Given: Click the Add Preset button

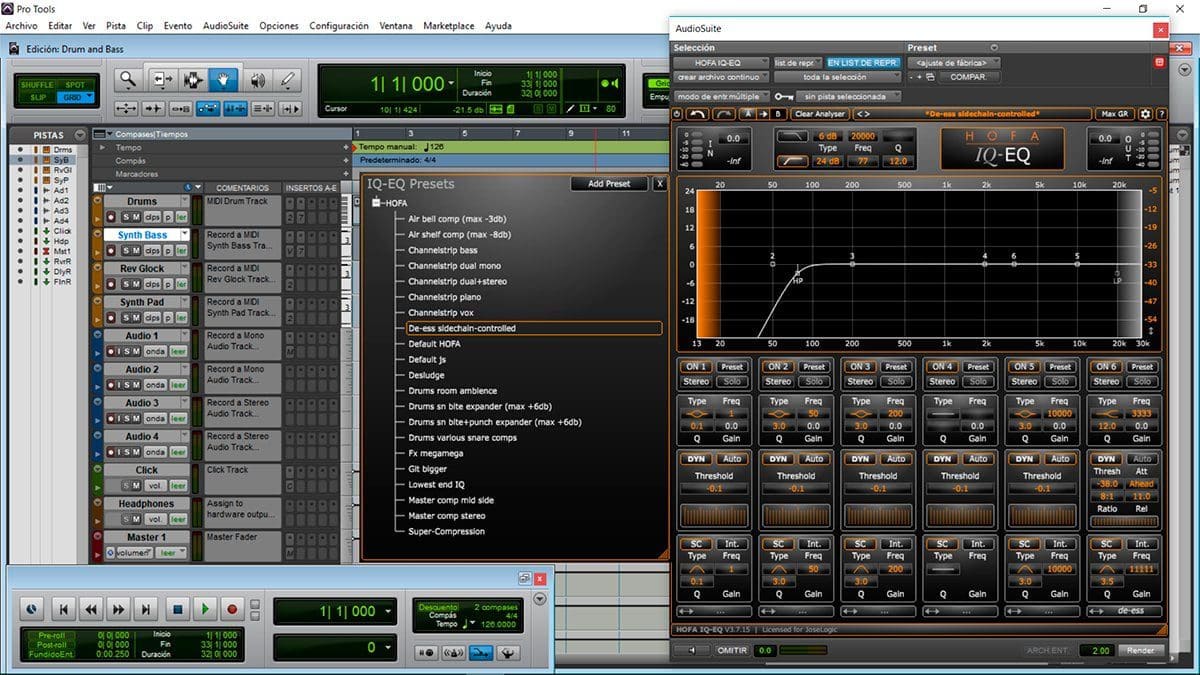Looking at the screenshot, I should [x=609, y=184].
